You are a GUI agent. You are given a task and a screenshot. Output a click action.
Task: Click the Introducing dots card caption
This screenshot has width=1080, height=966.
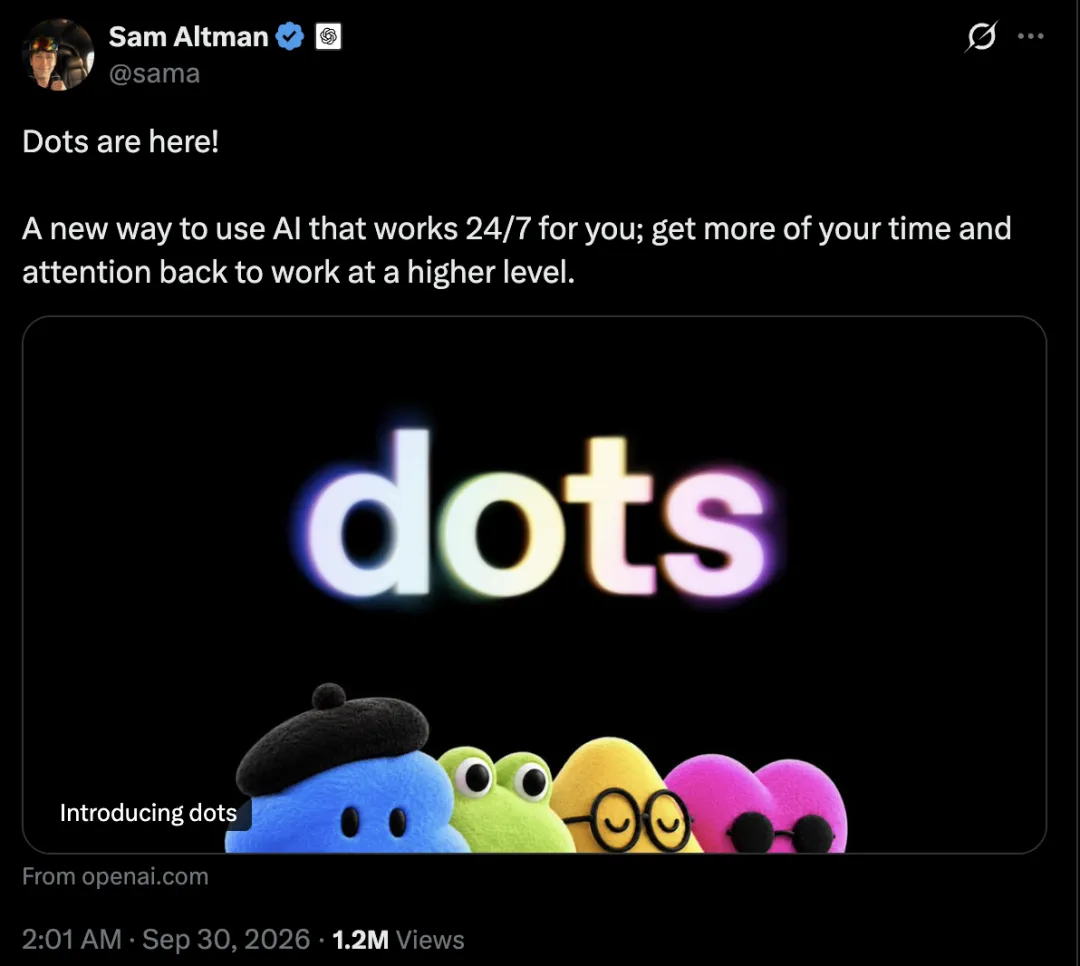click(148, 812)
